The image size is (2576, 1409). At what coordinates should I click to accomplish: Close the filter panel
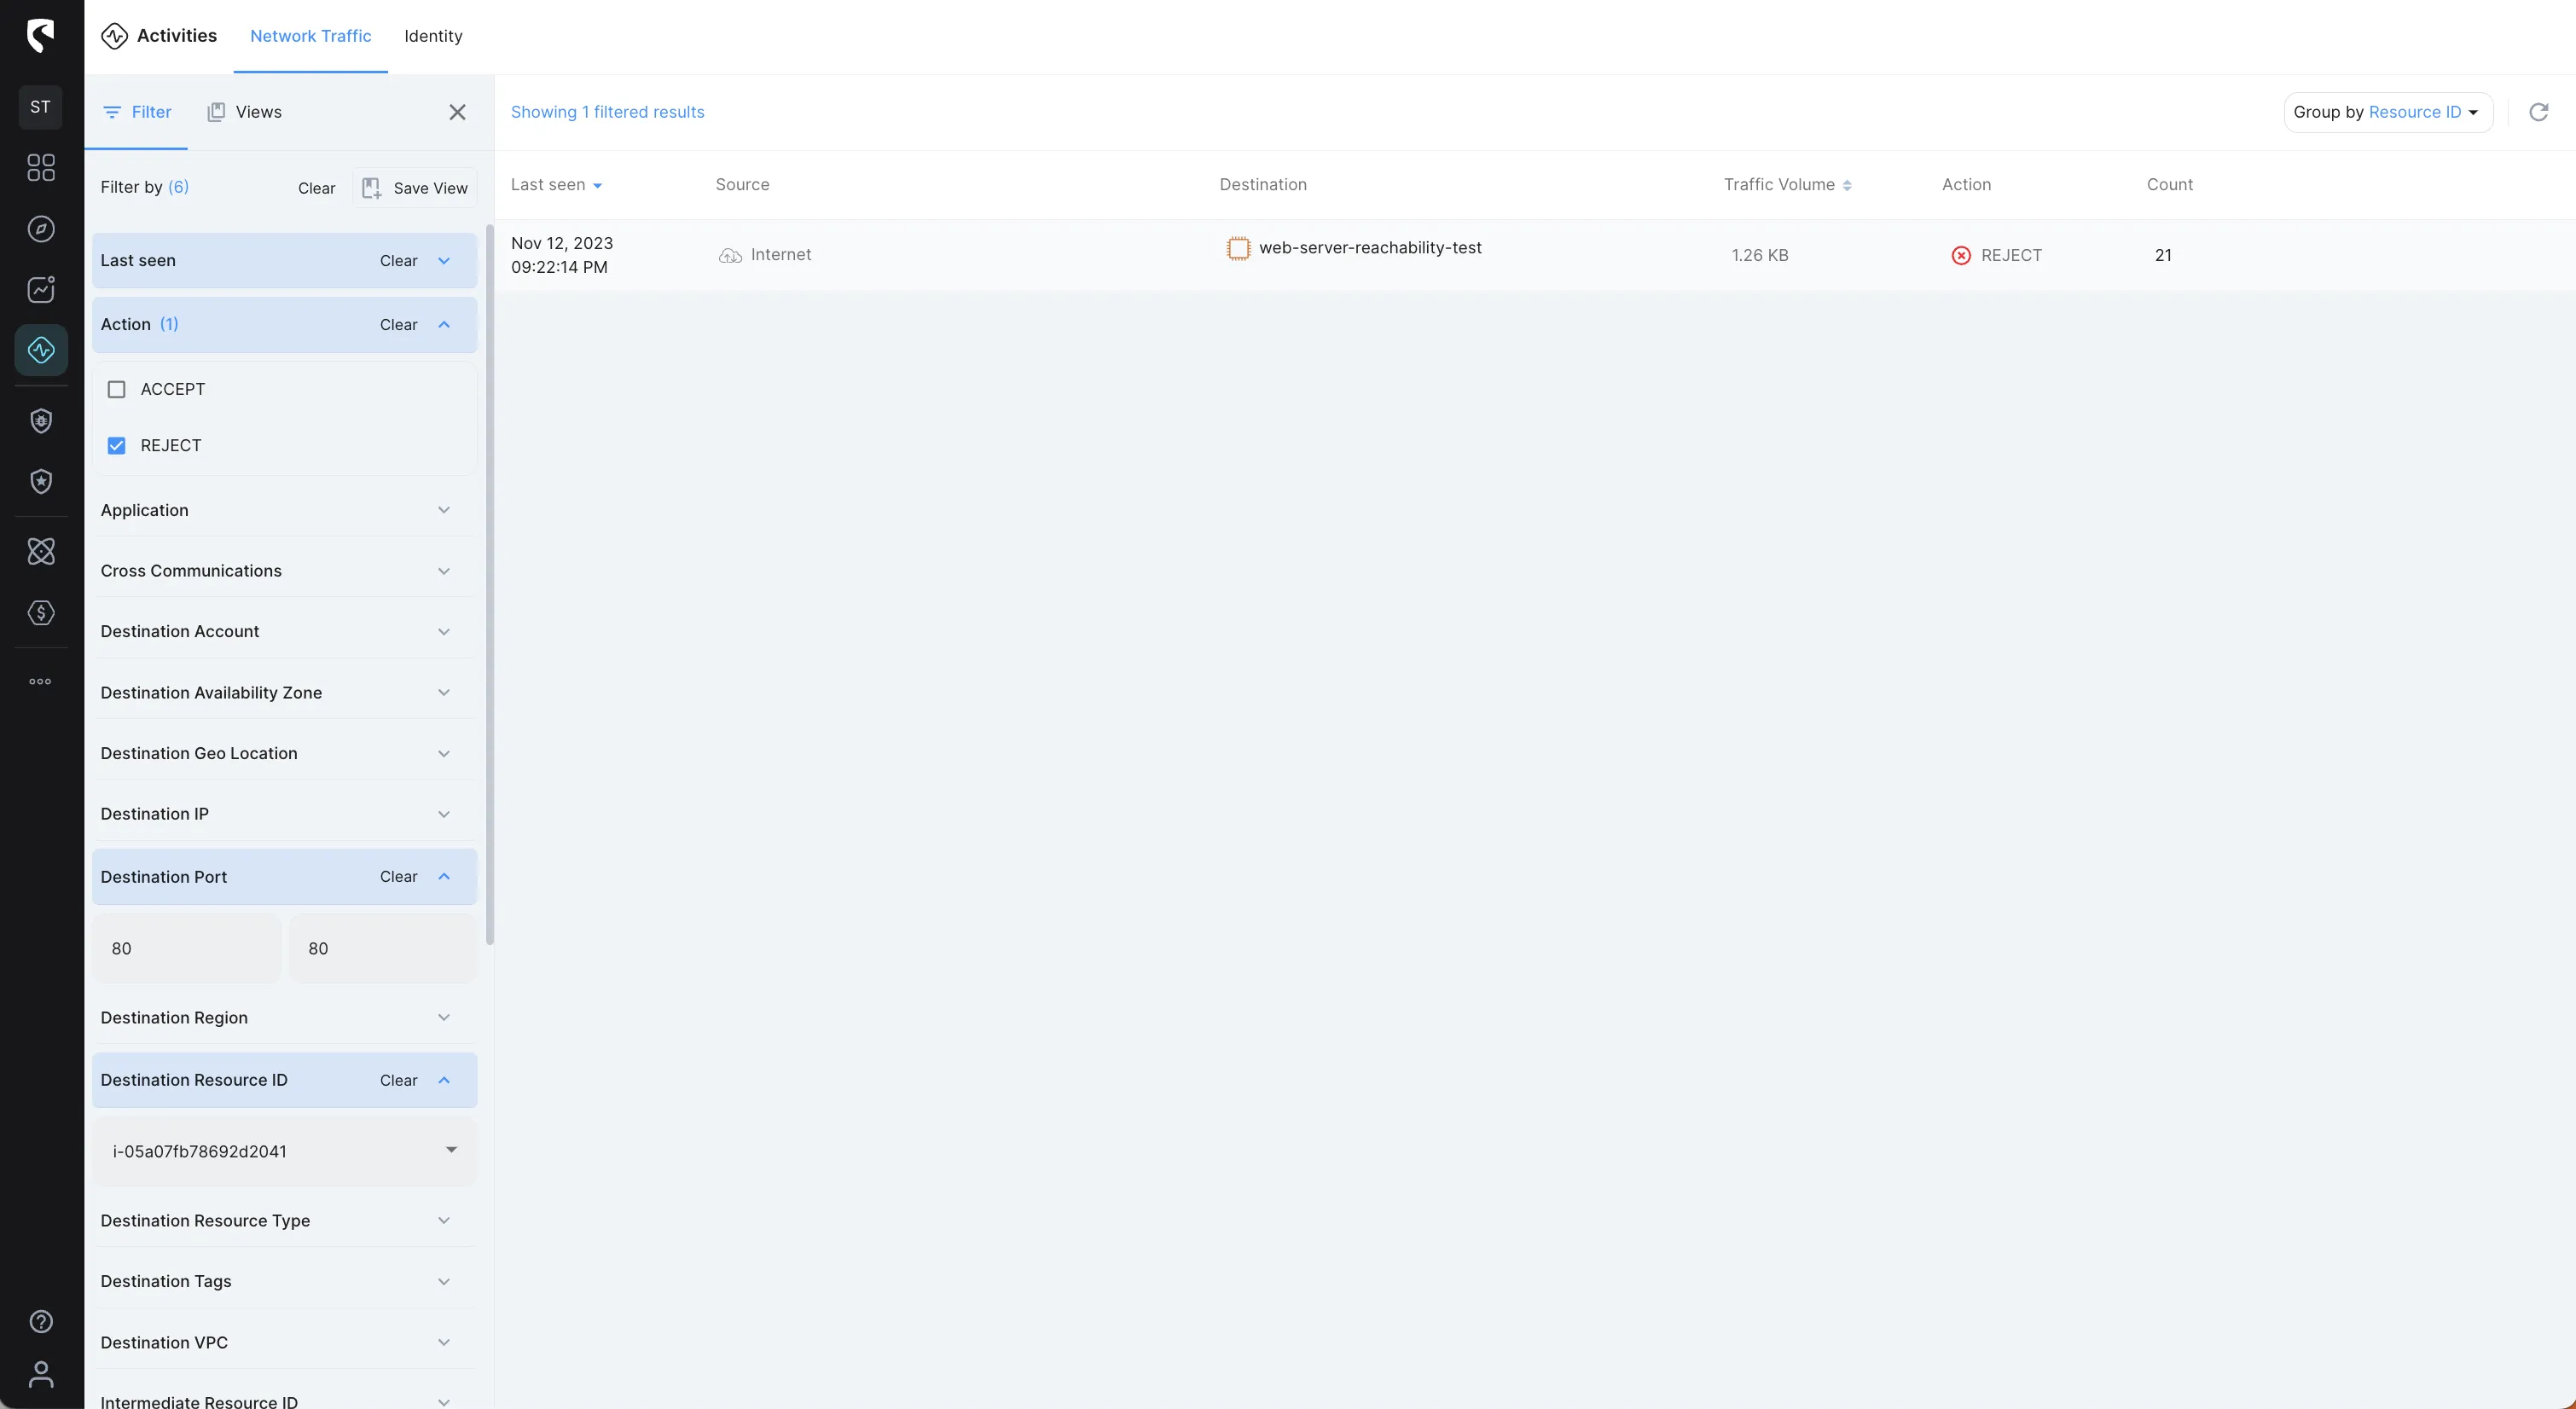click(457, 112)
